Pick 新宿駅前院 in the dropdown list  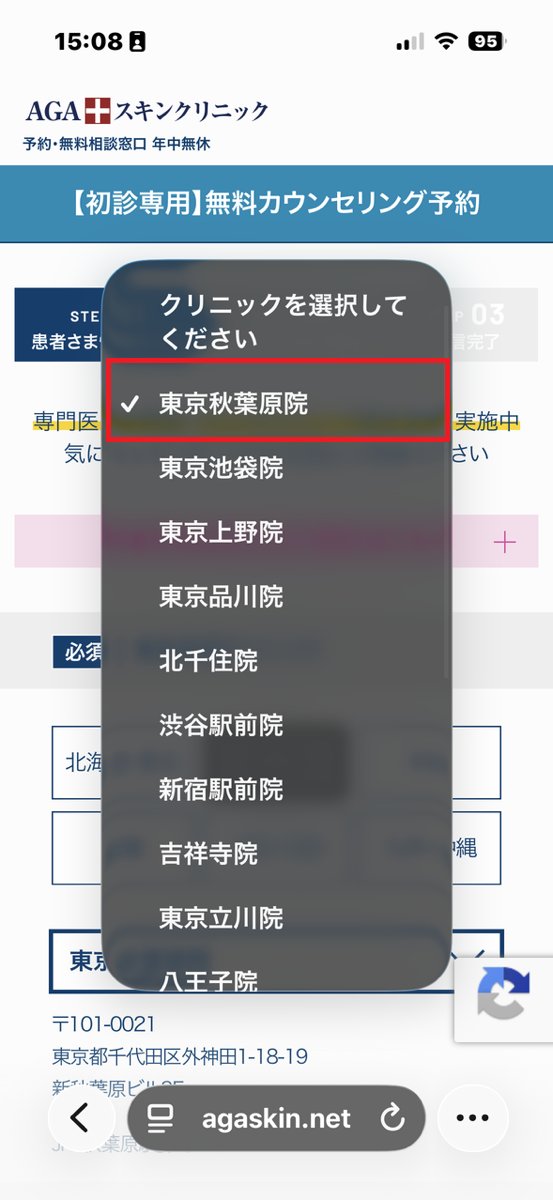click(277, 789)
